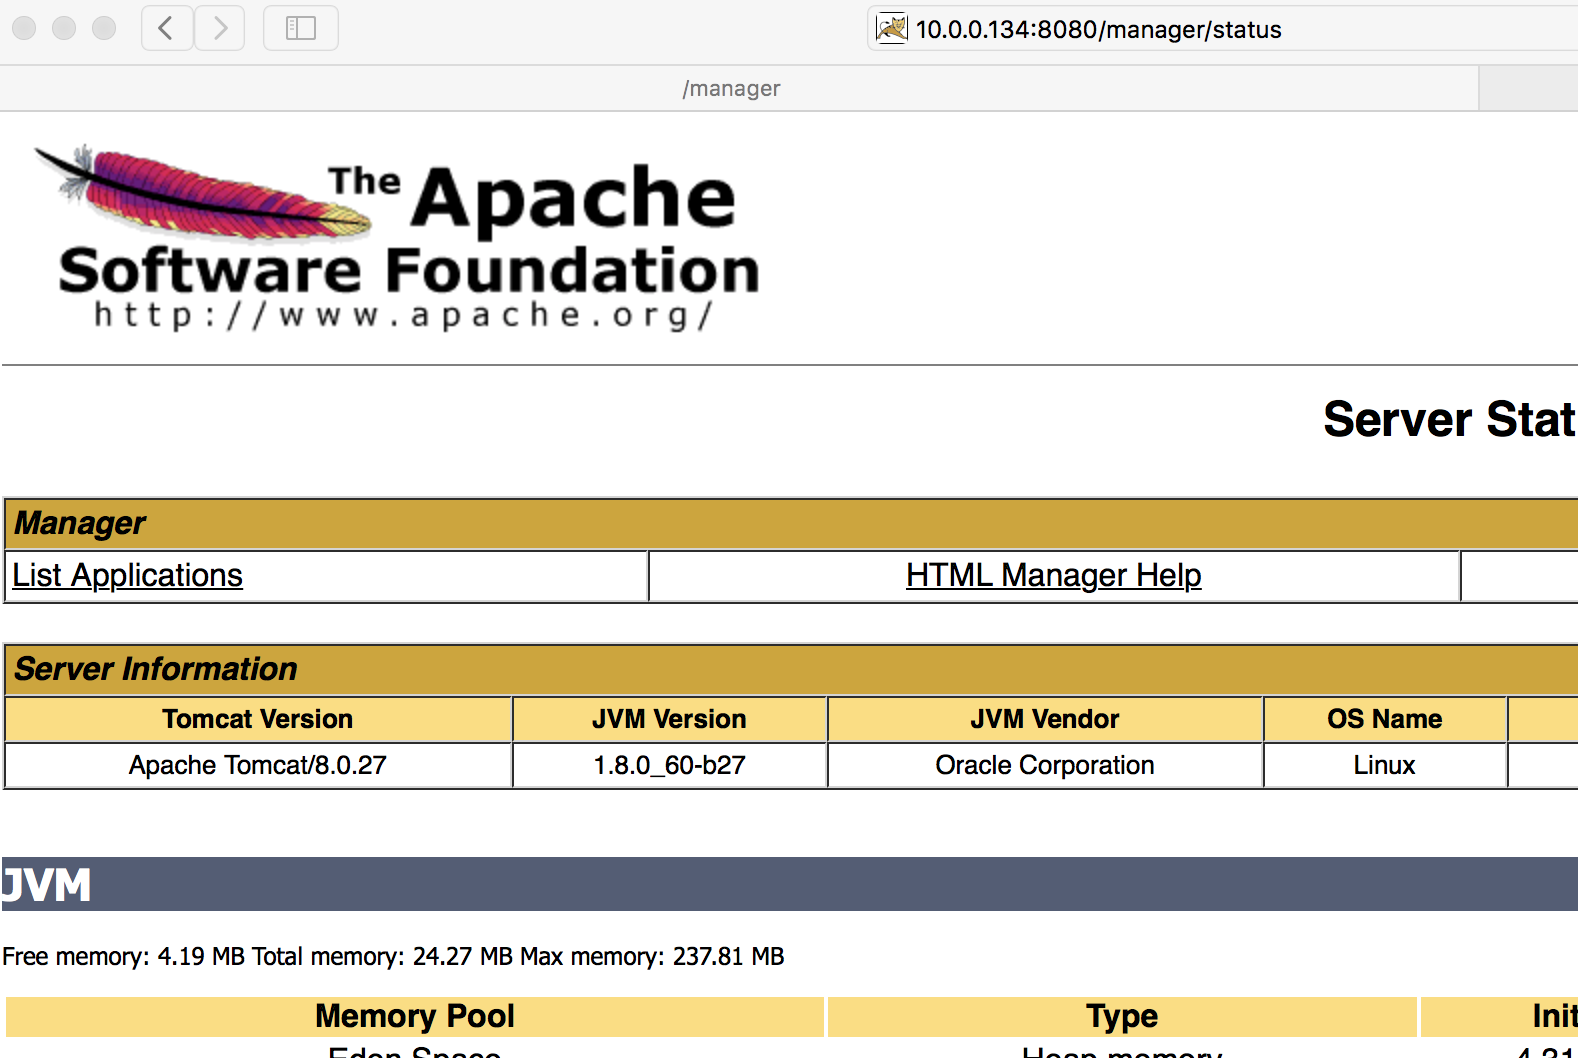Open the List Applications link
The height and width of the screenshot is (1058, 1578).
pyautogui.click(x=127, y=575)
